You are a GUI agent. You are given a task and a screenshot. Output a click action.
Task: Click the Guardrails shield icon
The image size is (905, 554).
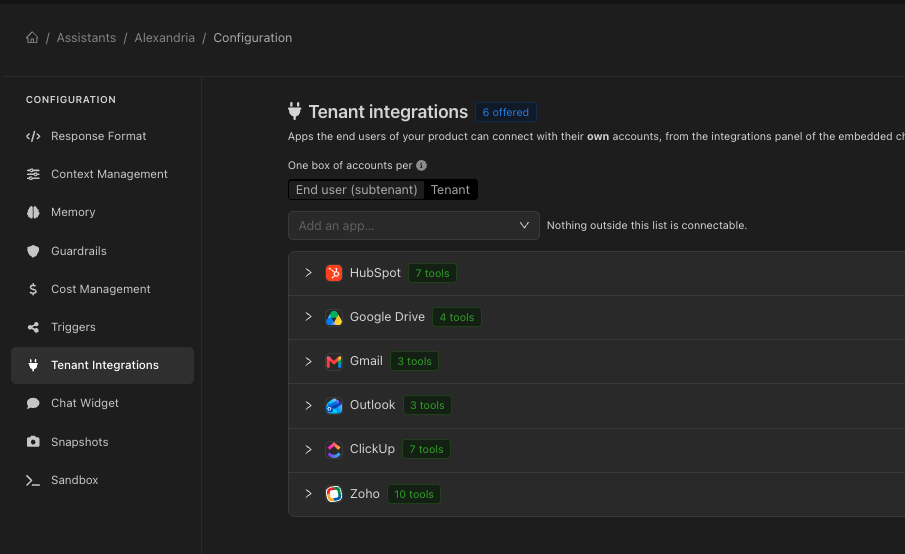pos(33,251)
